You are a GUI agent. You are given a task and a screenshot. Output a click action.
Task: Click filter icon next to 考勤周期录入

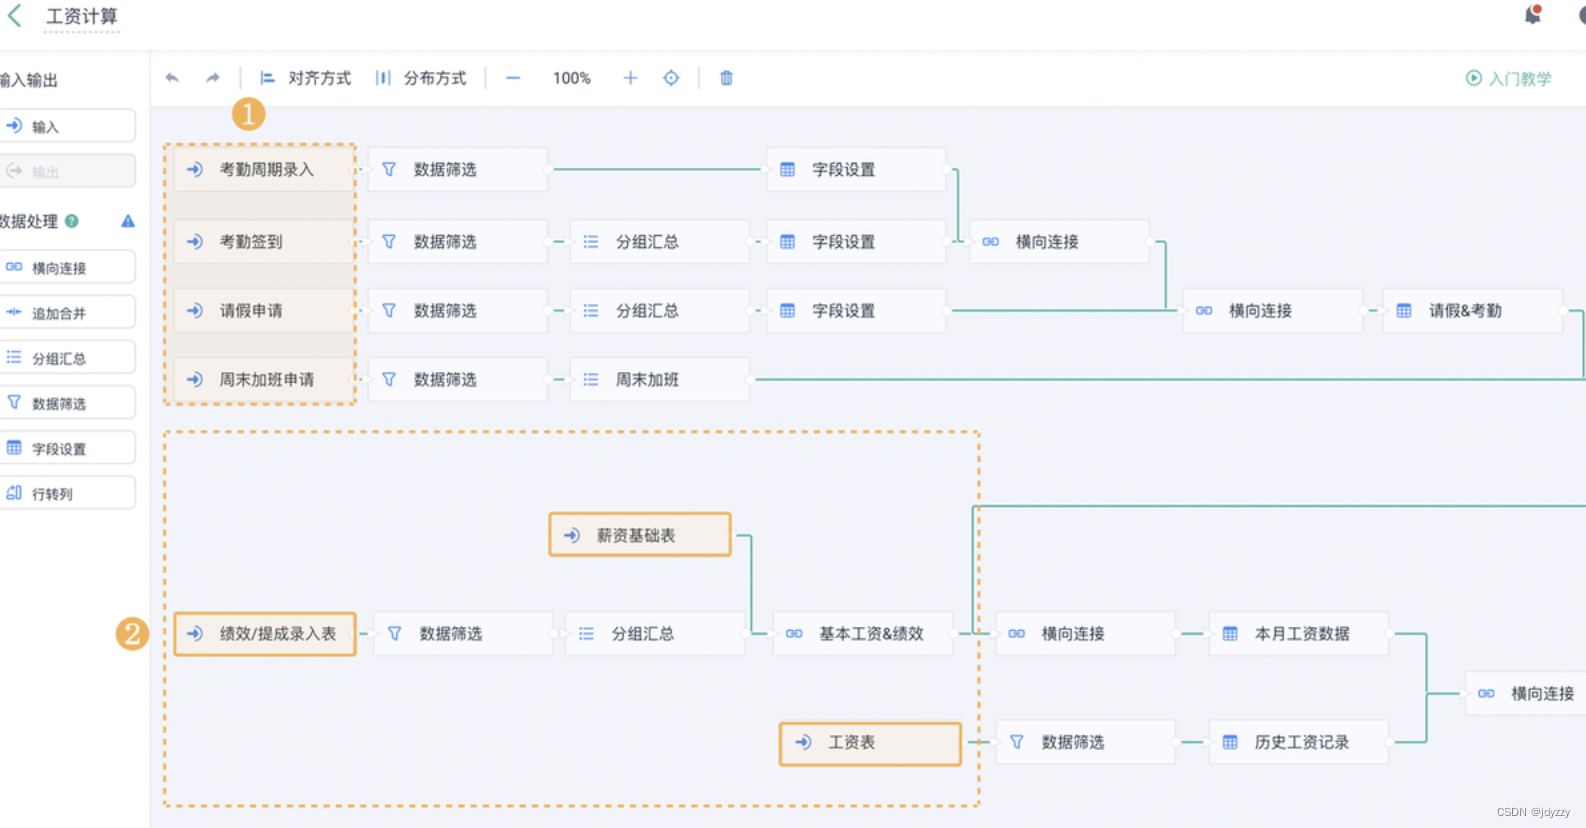point(389,170)
